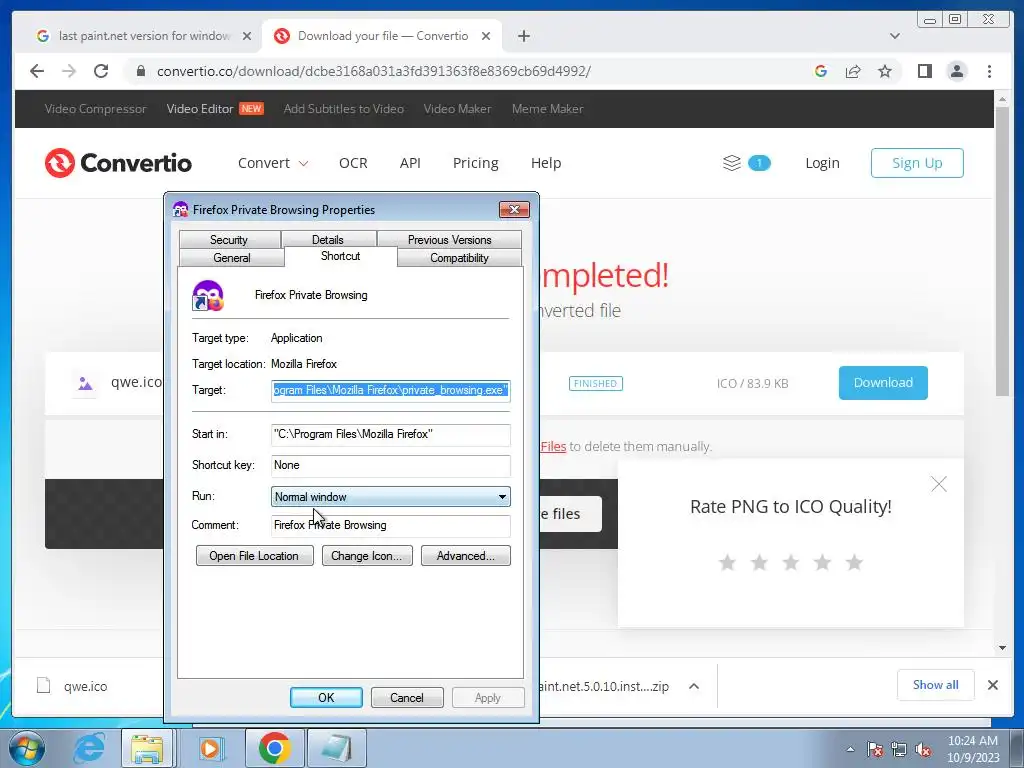Click the Google icon in address bar
The width and height of the screenshot is (1024, 768).
821,71
